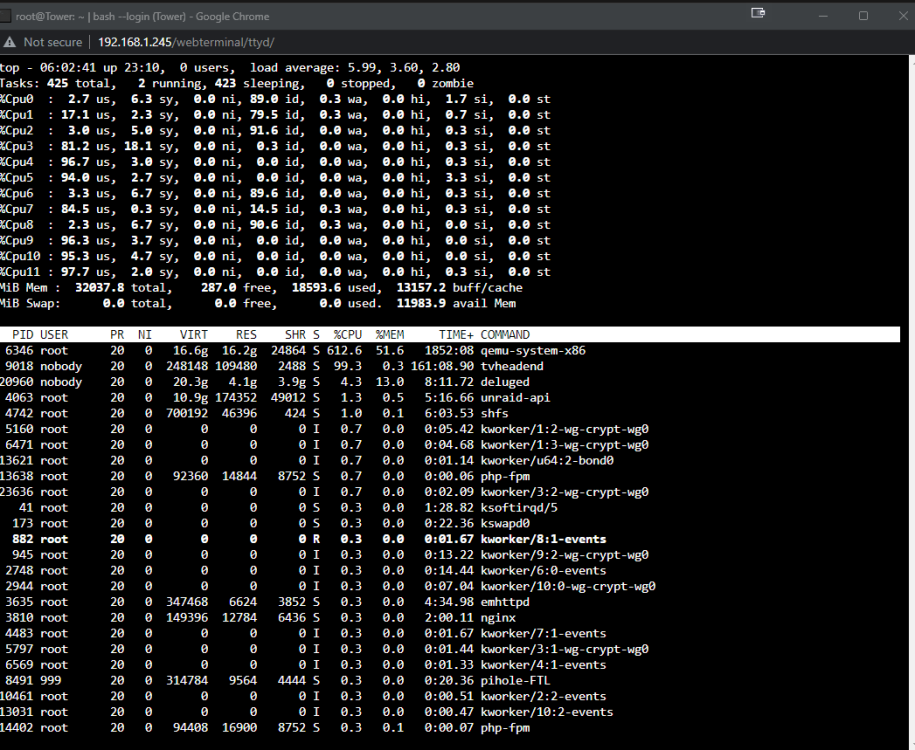The image size is (915, 750).
Task: Click the 32037.8 total memory value
Action: pos(100,288)
